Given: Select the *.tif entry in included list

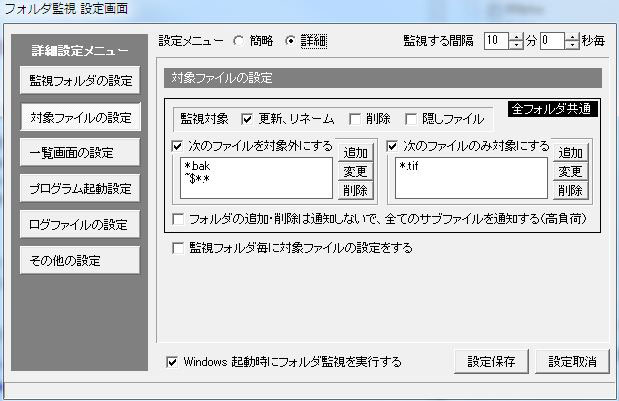Looking at the screenshot, I should point(409,166).
